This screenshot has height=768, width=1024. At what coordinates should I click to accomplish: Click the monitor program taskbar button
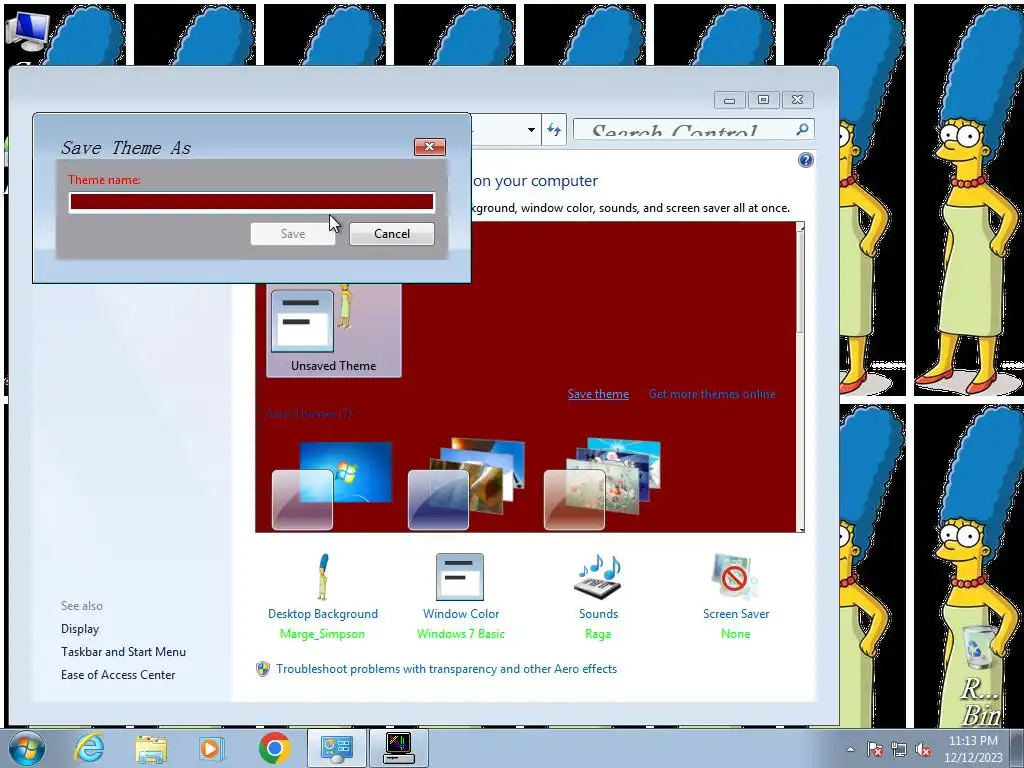(398, 748)
